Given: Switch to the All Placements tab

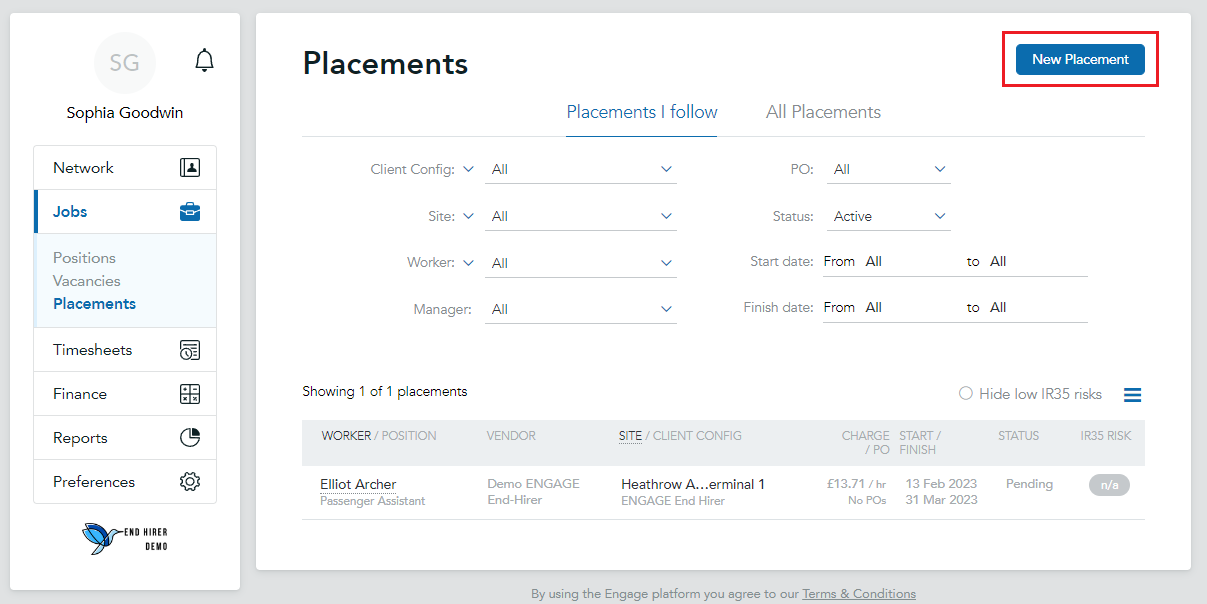Looking at the screenshot, I should (x=823, y=112).
